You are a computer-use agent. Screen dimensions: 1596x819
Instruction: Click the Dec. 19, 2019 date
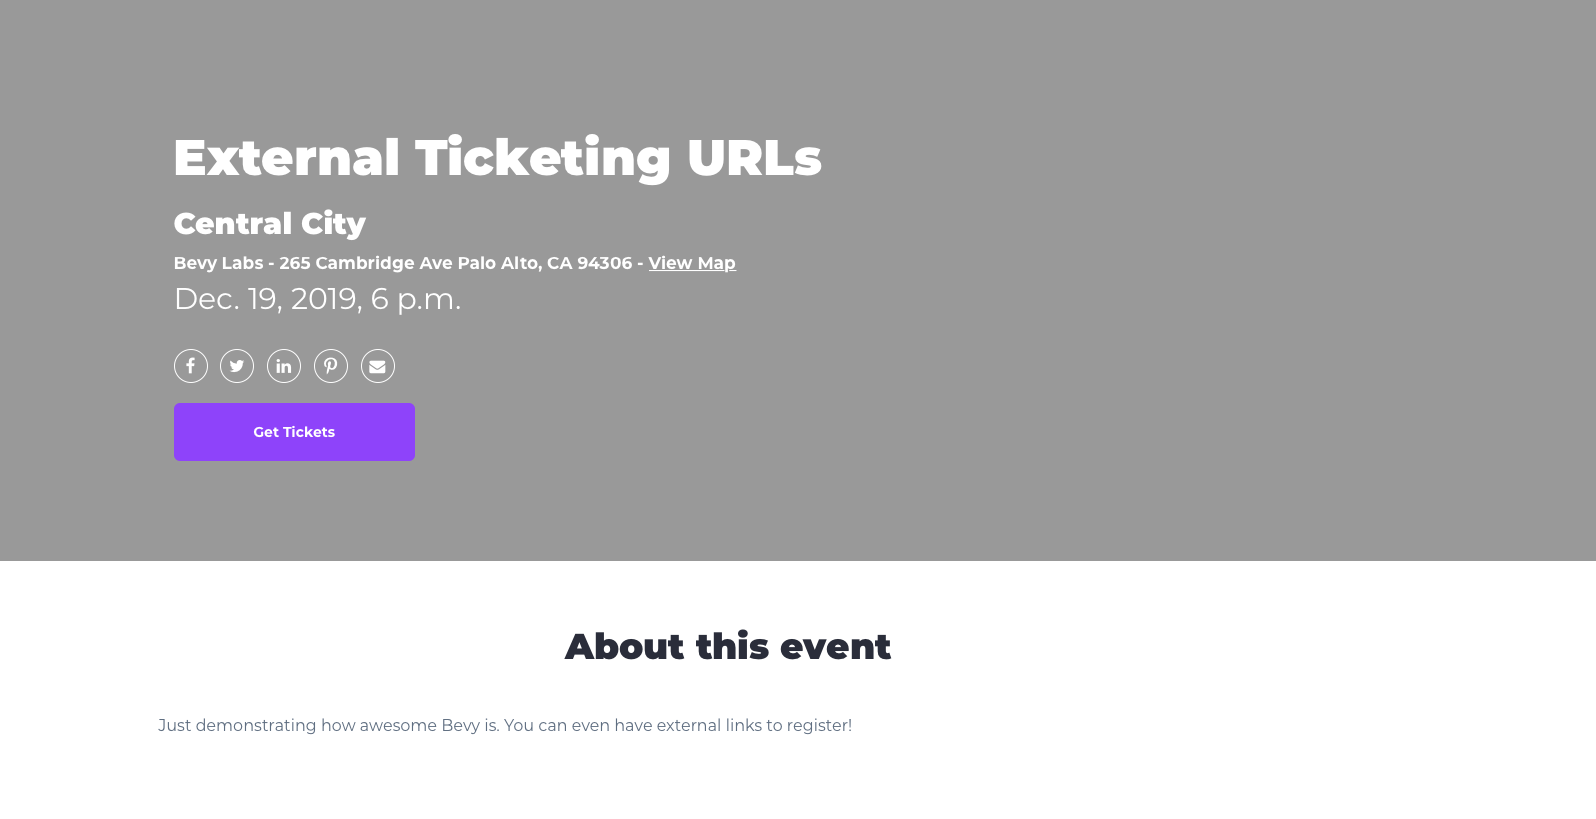coord(267,299)
